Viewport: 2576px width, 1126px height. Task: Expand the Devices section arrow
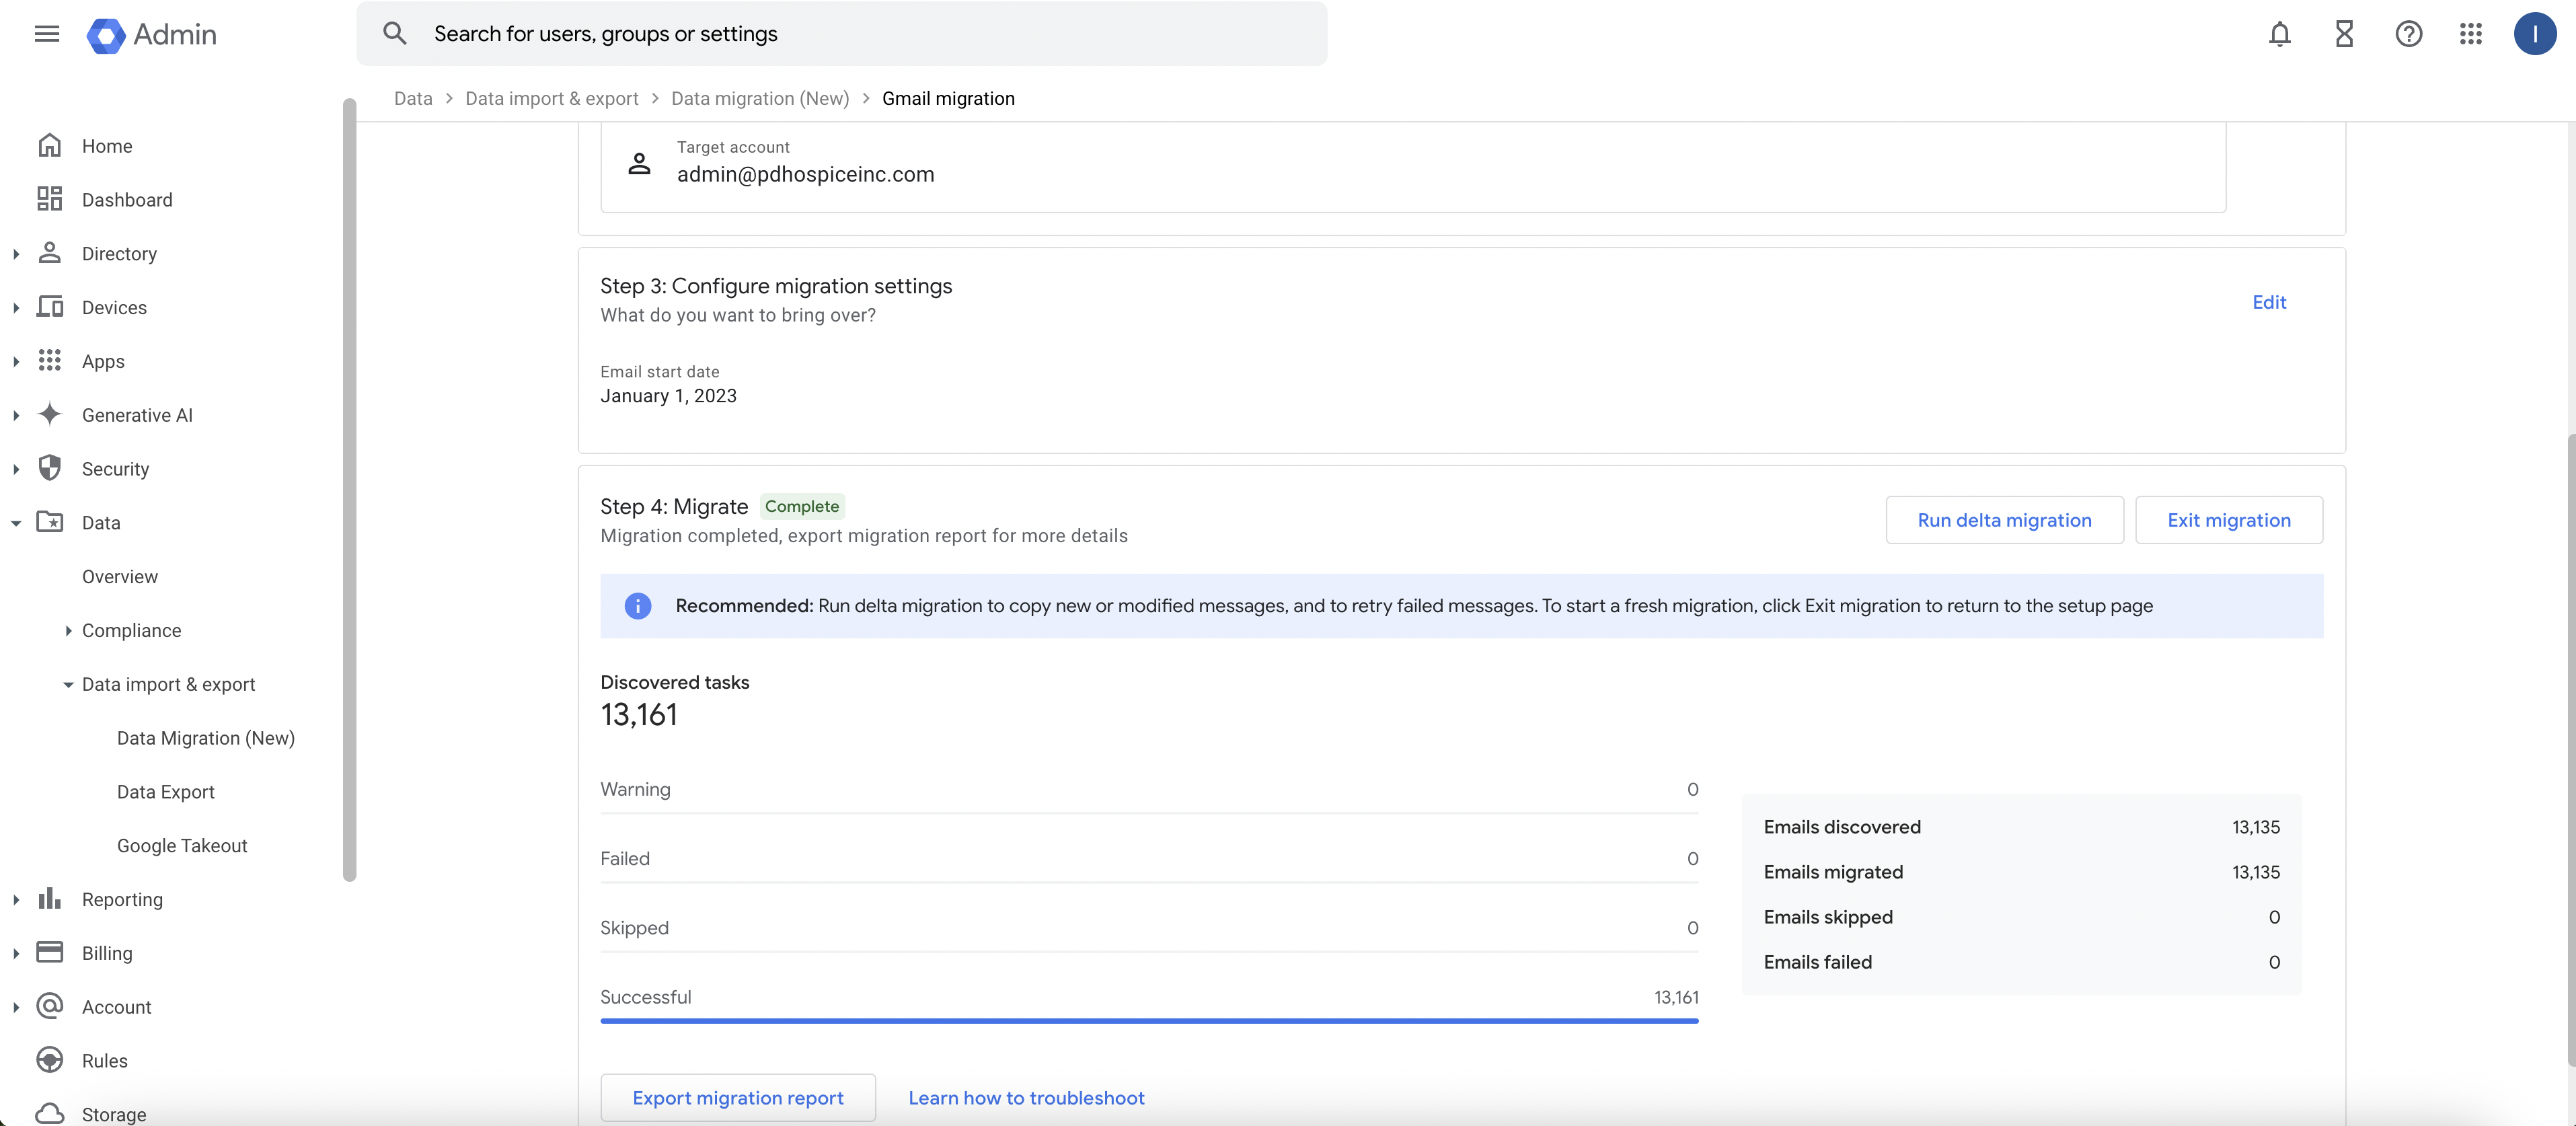click(x=16, y=308)
